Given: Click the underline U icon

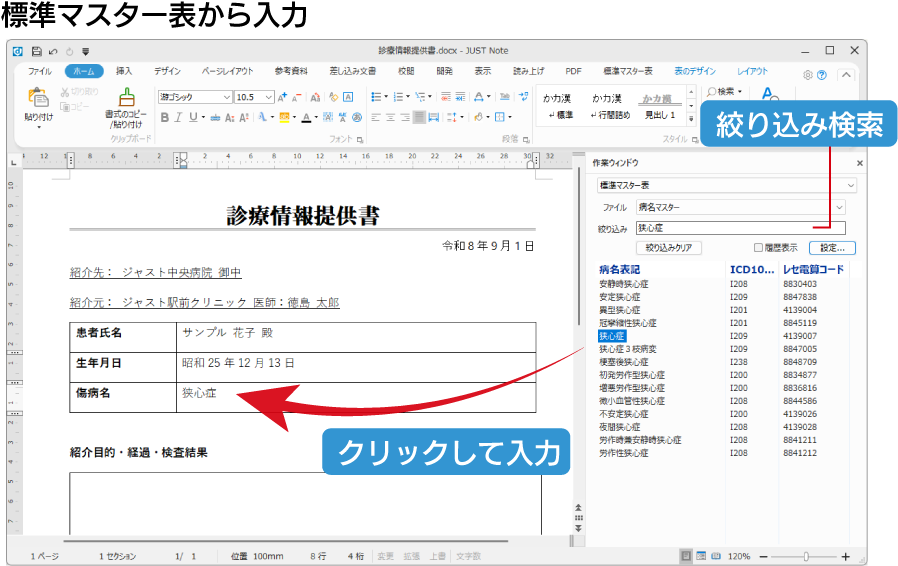Looking at the screenshot, I should 194,117.
